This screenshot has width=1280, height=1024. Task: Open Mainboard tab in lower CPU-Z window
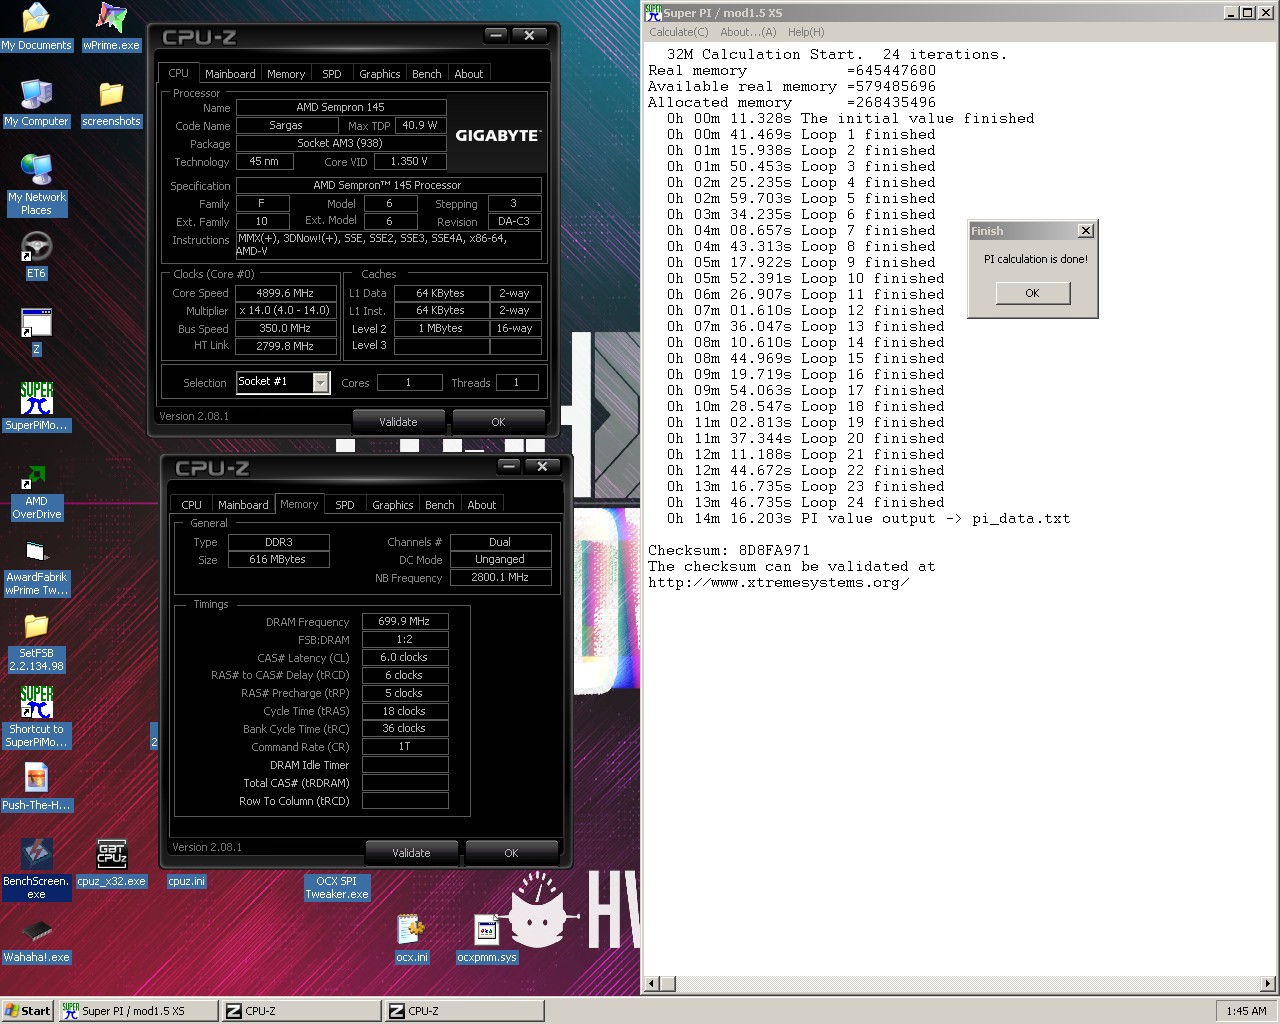[x=243, y=505]
